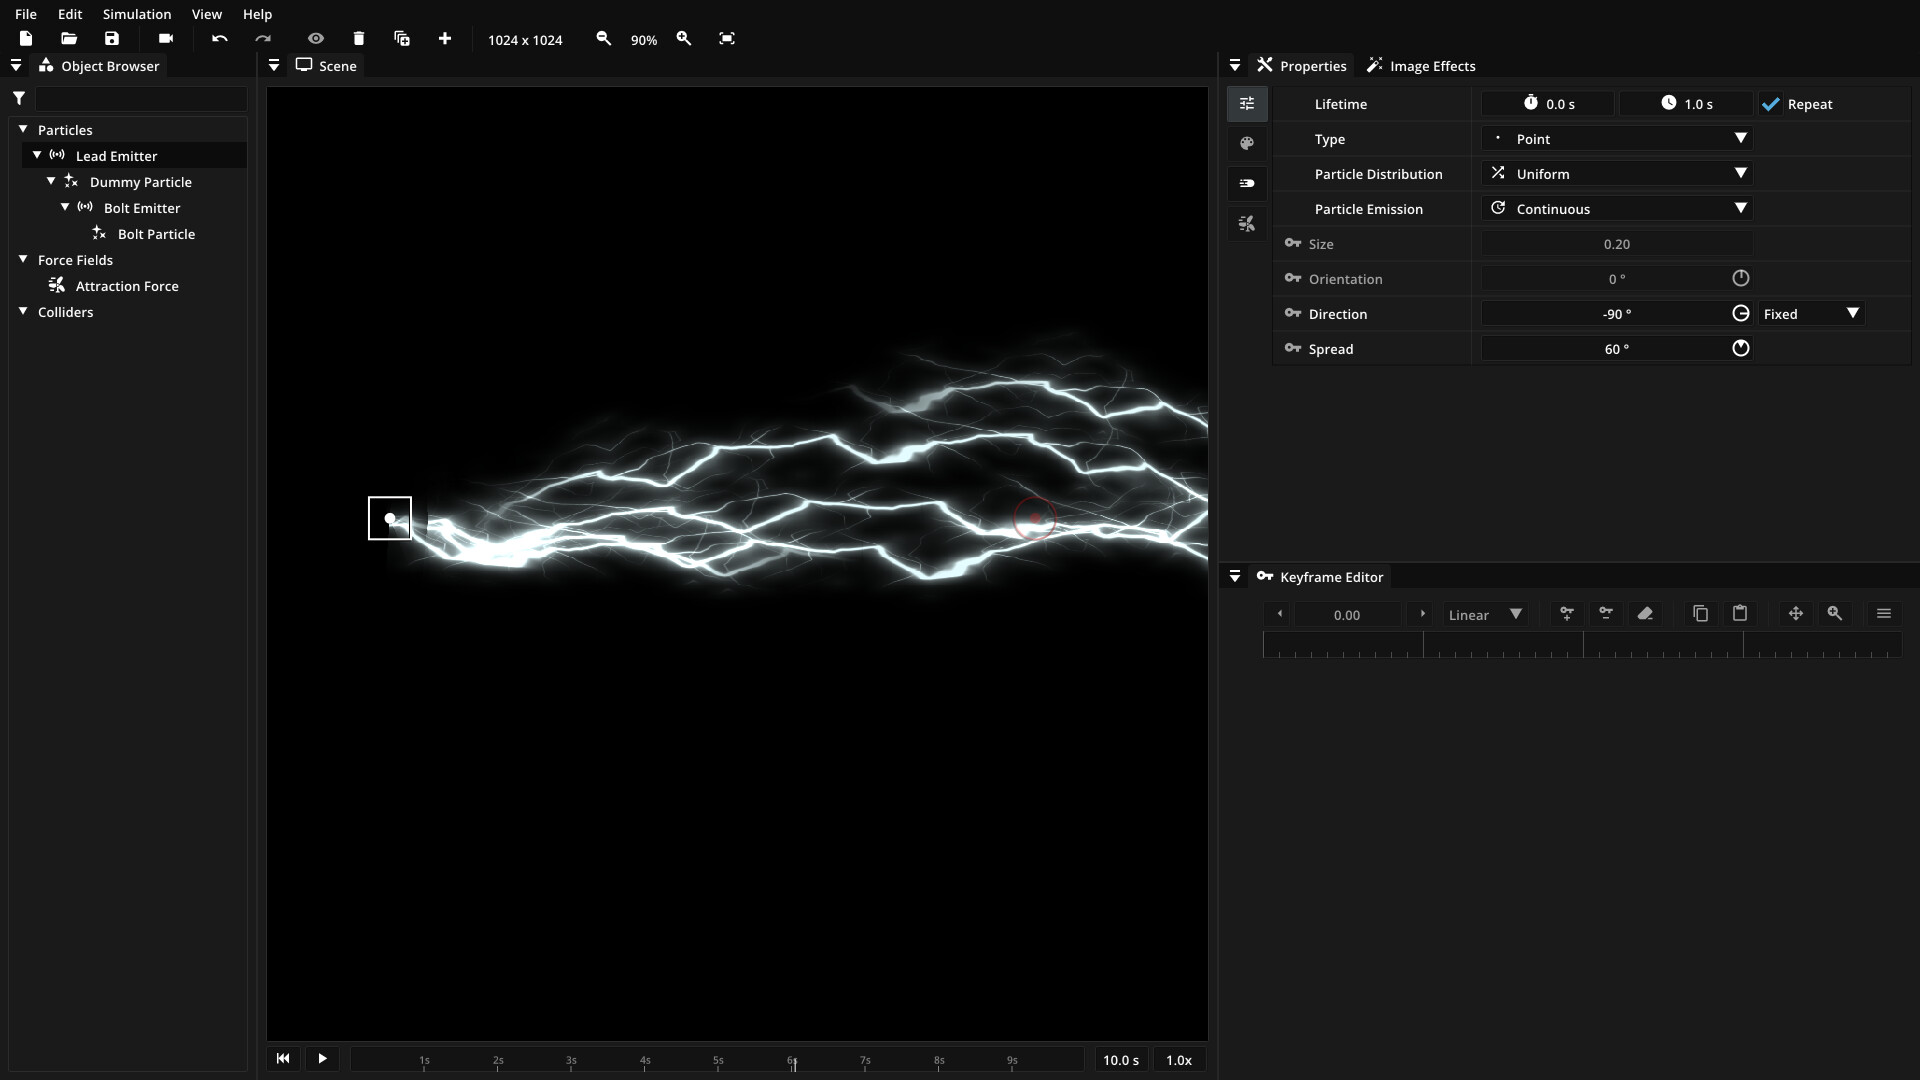Click the trash delete icon
The height and width of the screenshot is (1080, 1920).
pyautogui.click(x=359, y=39)
